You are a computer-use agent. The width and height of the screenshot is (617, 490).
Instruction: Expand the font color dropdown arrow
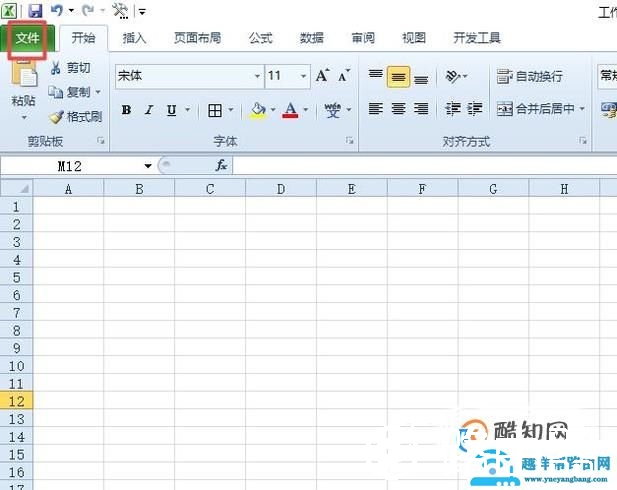pos(306,110)
